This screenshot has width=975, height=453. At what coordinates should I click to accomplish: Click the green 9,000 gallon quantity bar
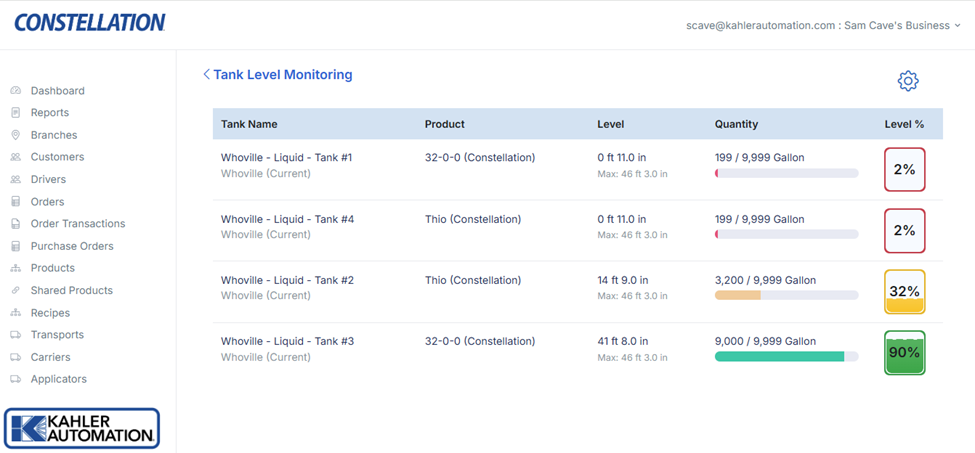click(x=779, y=357)
